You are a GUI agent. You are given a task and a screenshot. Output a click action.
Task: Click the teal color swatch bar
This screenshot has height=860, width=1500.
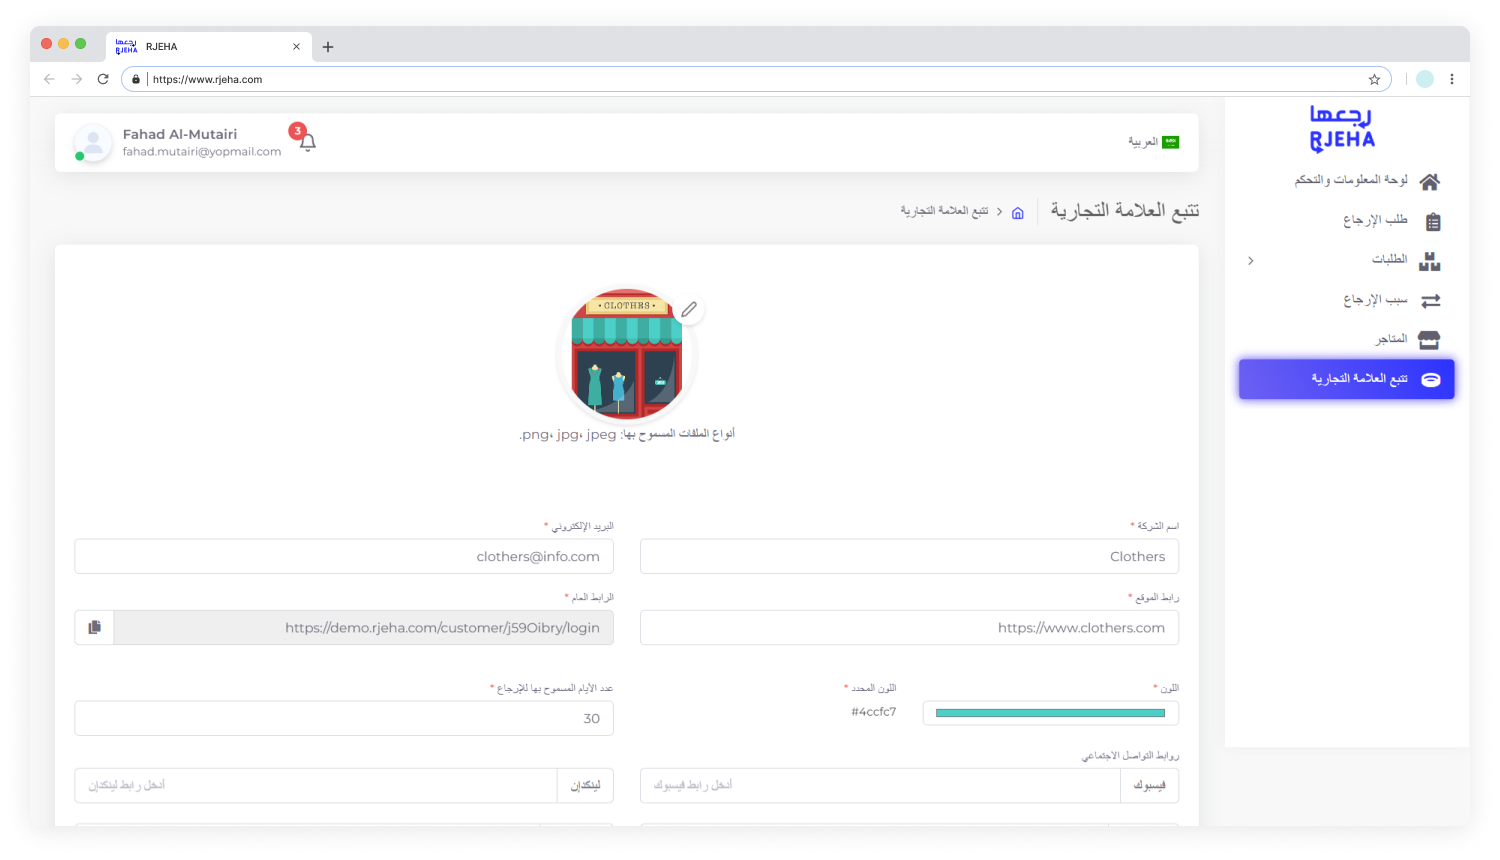pos(1050,713)
